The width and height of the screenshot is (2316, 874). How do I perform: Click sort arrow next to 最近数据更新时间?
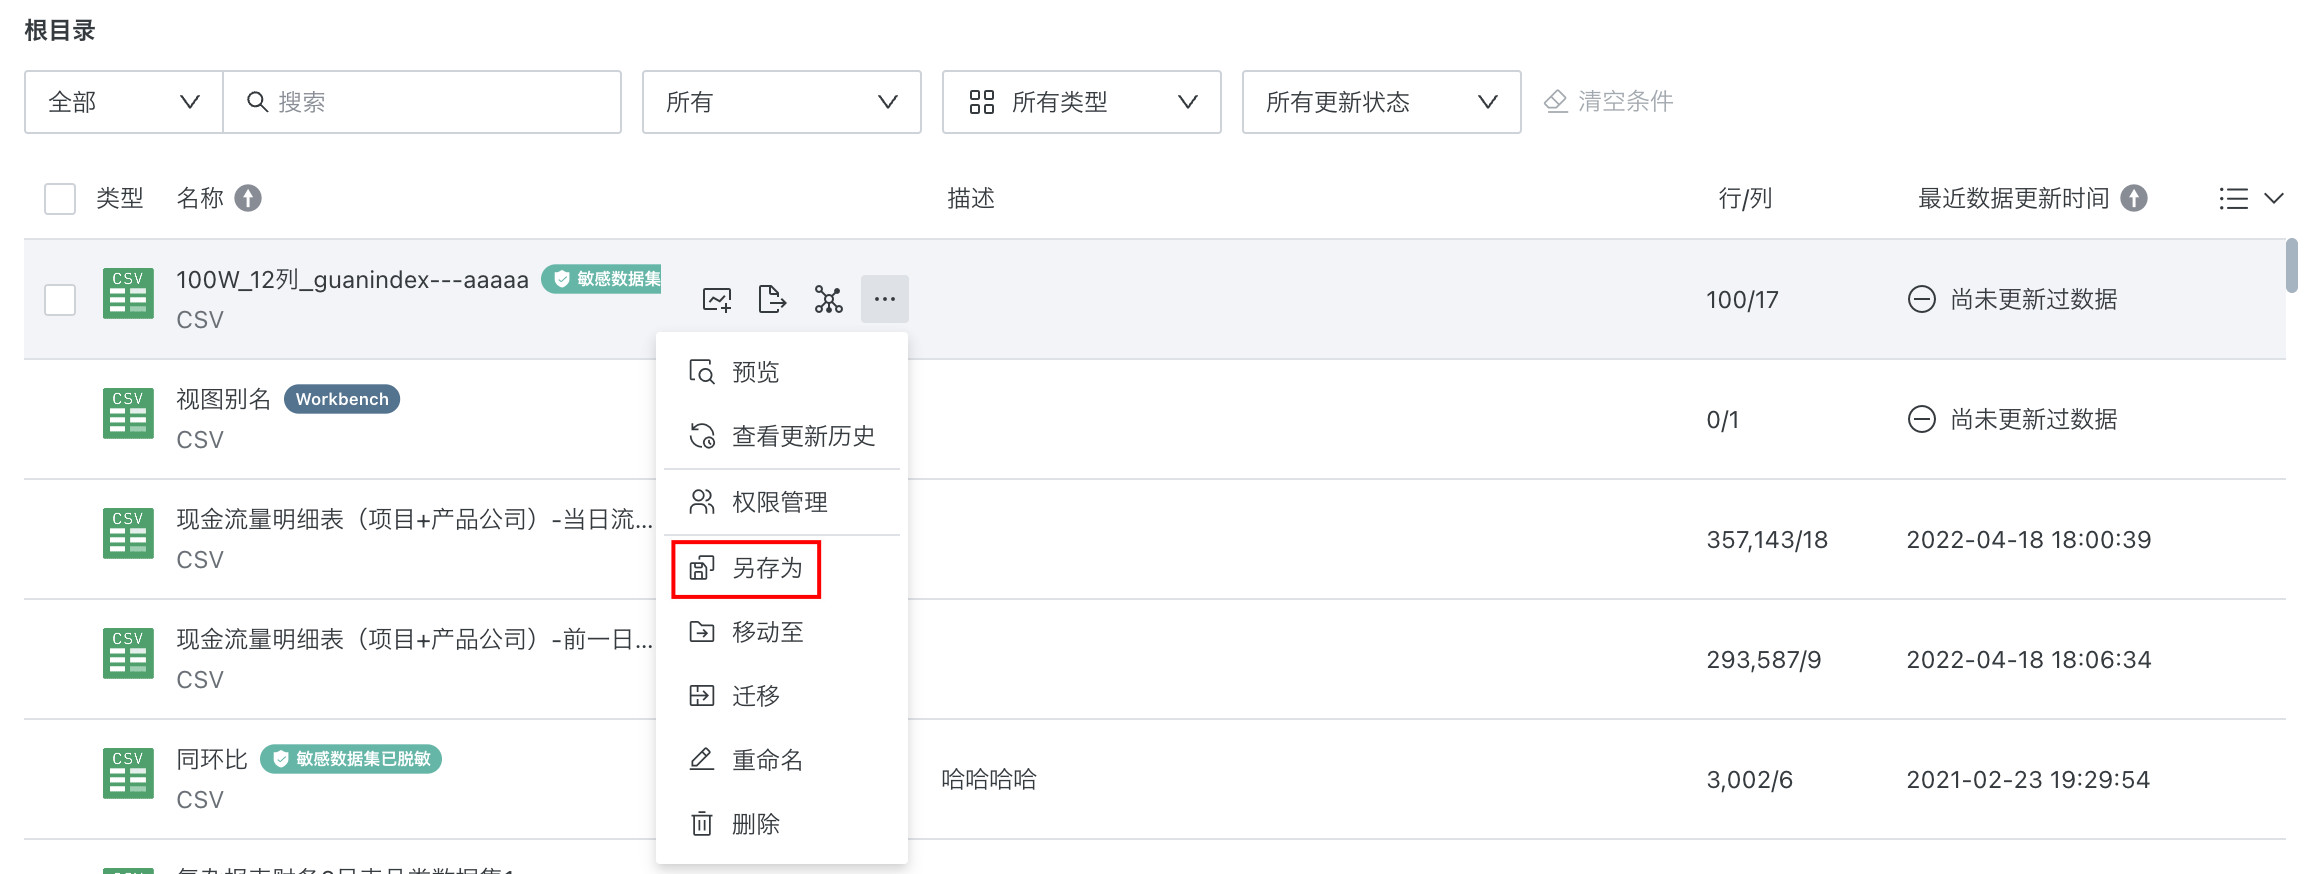point(2134,198)
